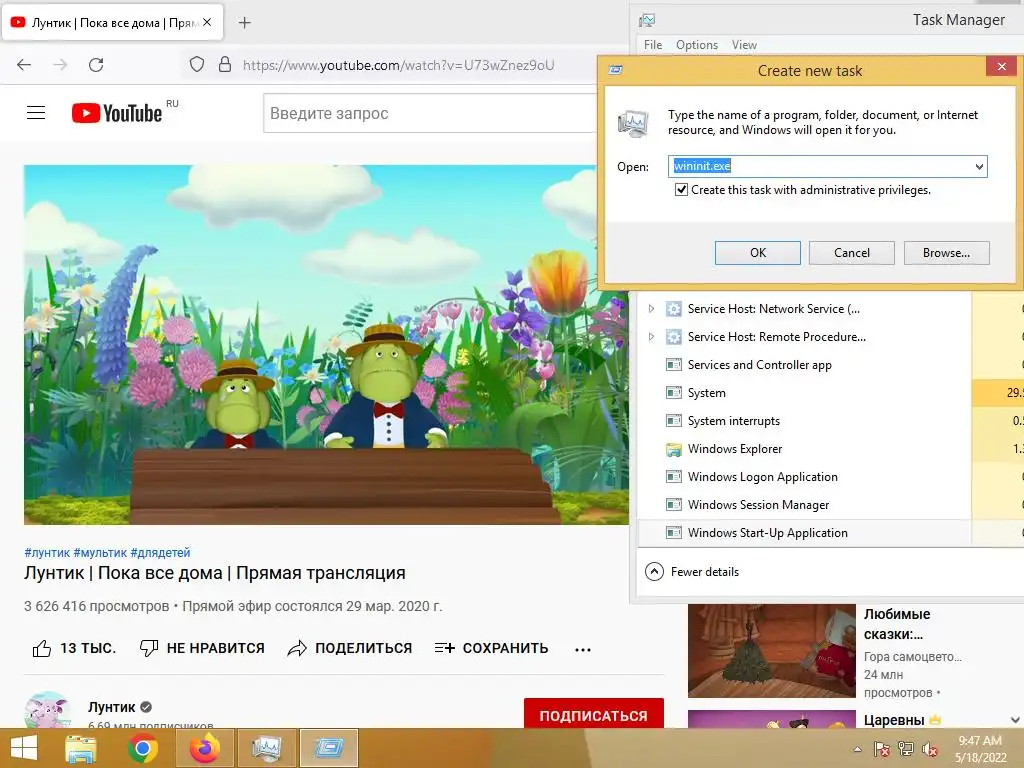Image resolution: width=1024 pixels, height=768 pixels.
Task: Click the Create new task taskbar icon
Action: coord(328,748)
